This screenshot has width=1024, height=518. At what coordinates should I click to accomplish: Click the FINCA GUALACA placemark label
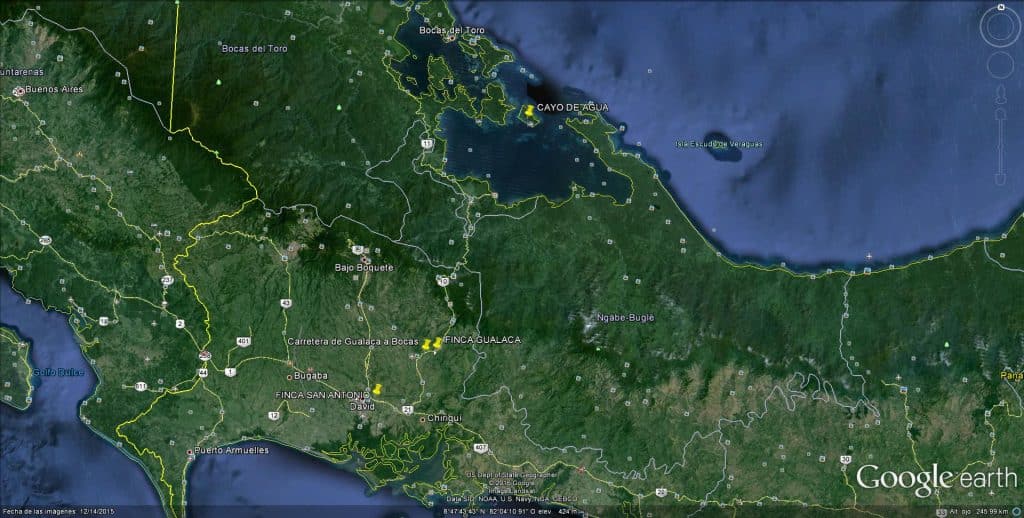483,340
